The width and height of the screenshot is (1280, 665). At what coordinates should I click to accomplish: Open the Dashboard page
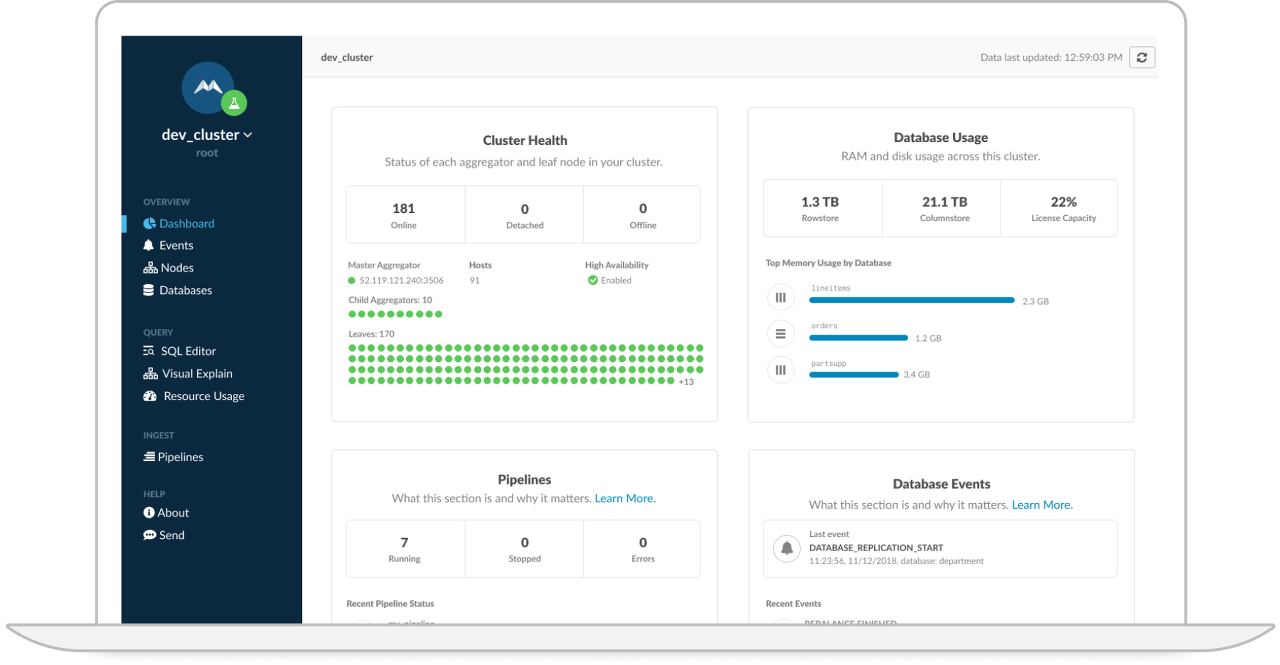point(186,224)
